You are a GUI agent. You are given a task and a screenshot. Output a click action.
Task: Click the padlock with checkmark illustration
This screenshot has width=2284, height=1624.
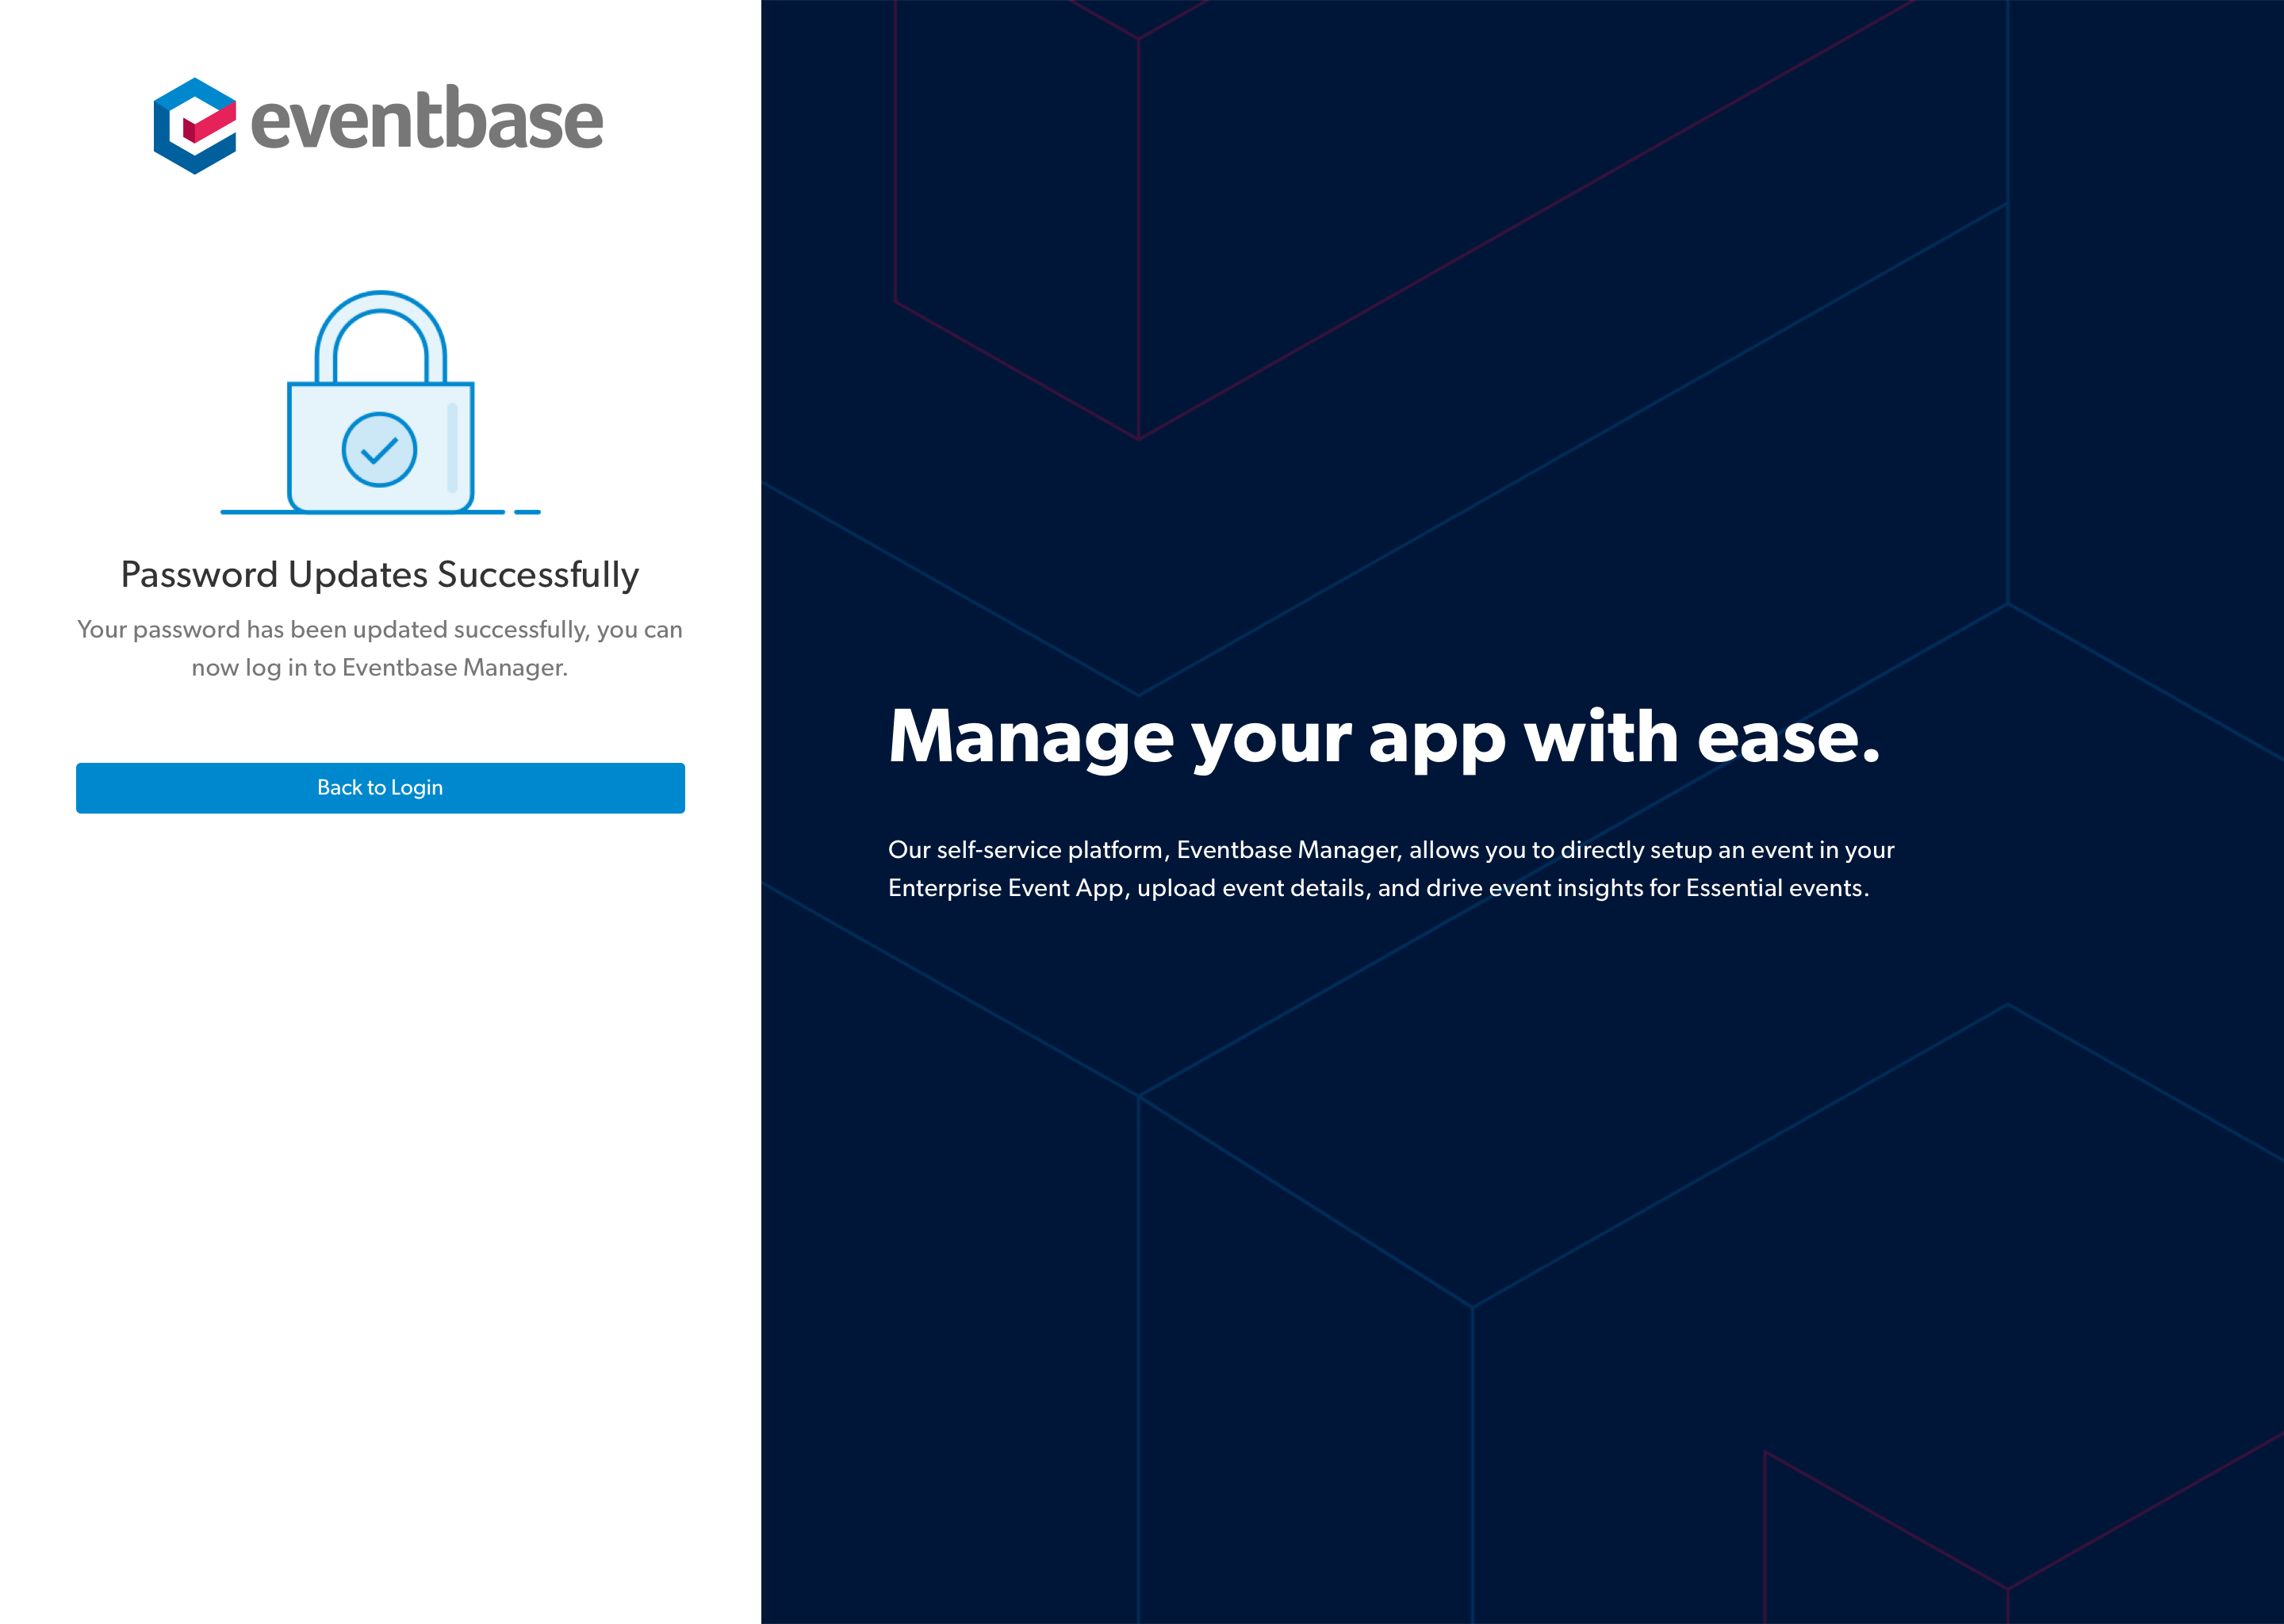pos(380,403)
